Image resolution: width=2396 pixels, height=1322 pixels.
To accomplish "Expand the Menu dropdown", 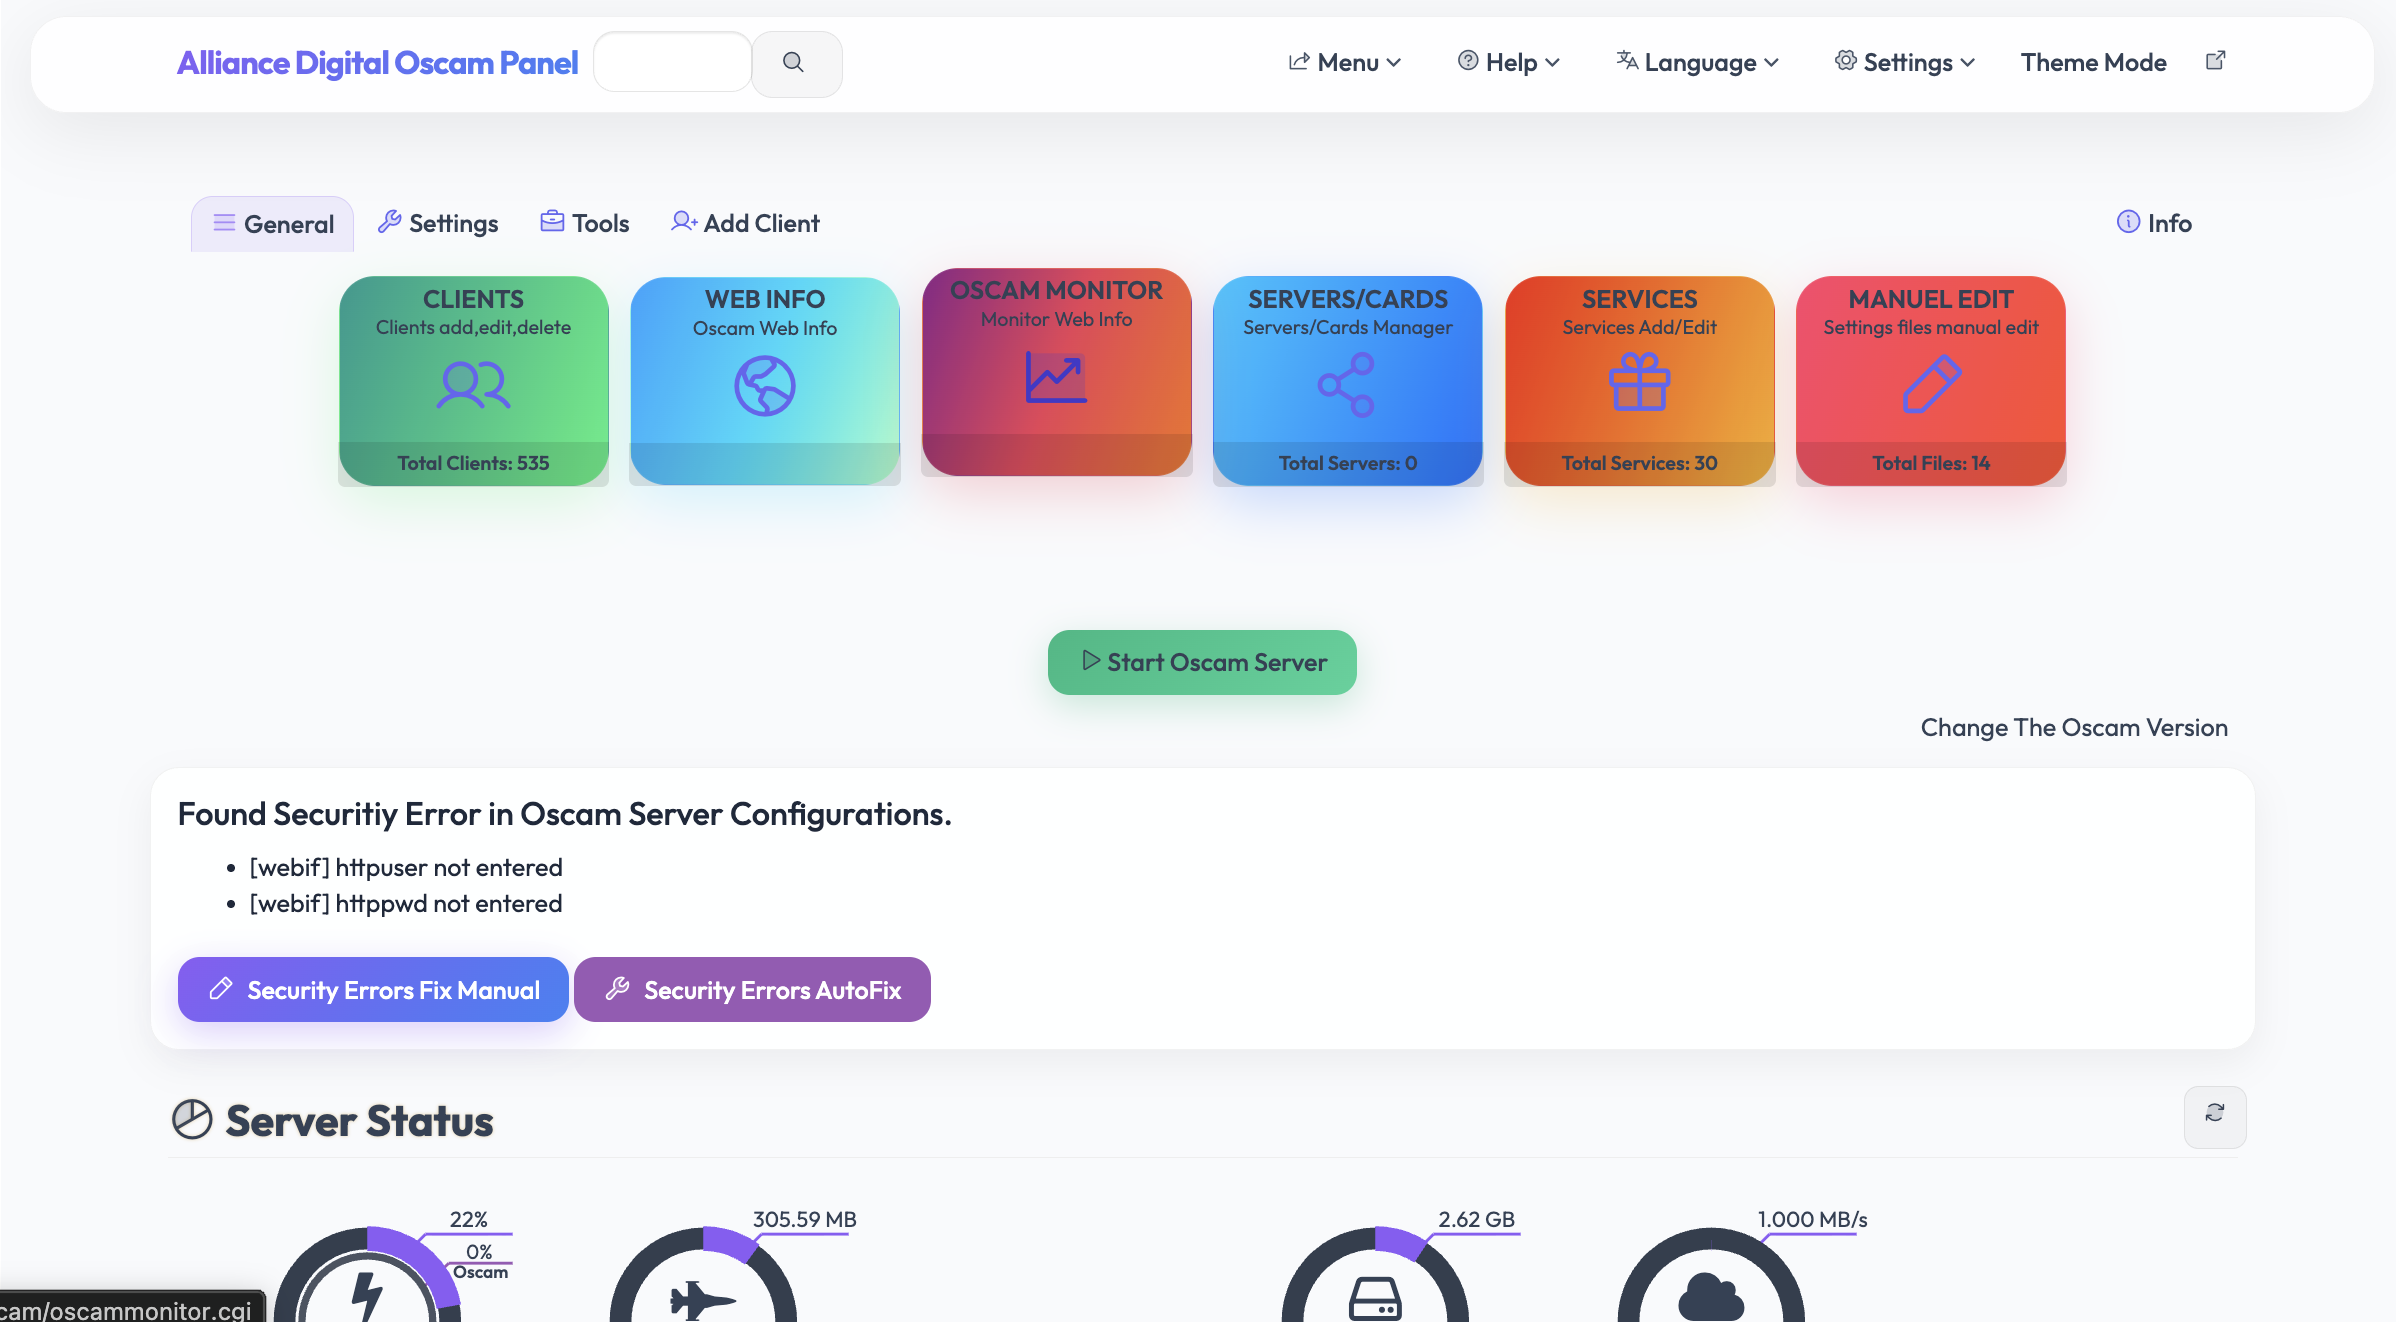I will [1344, 62].
